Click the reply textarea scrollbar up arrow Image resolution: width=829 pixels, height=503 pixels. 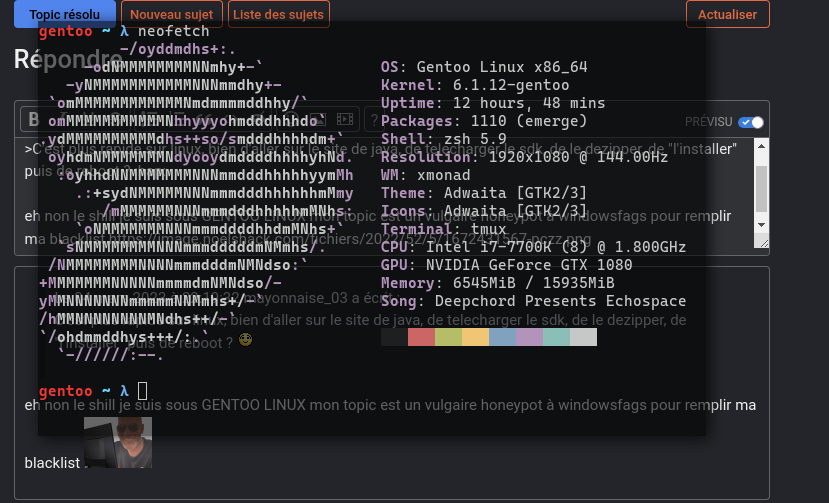point(761,146)
